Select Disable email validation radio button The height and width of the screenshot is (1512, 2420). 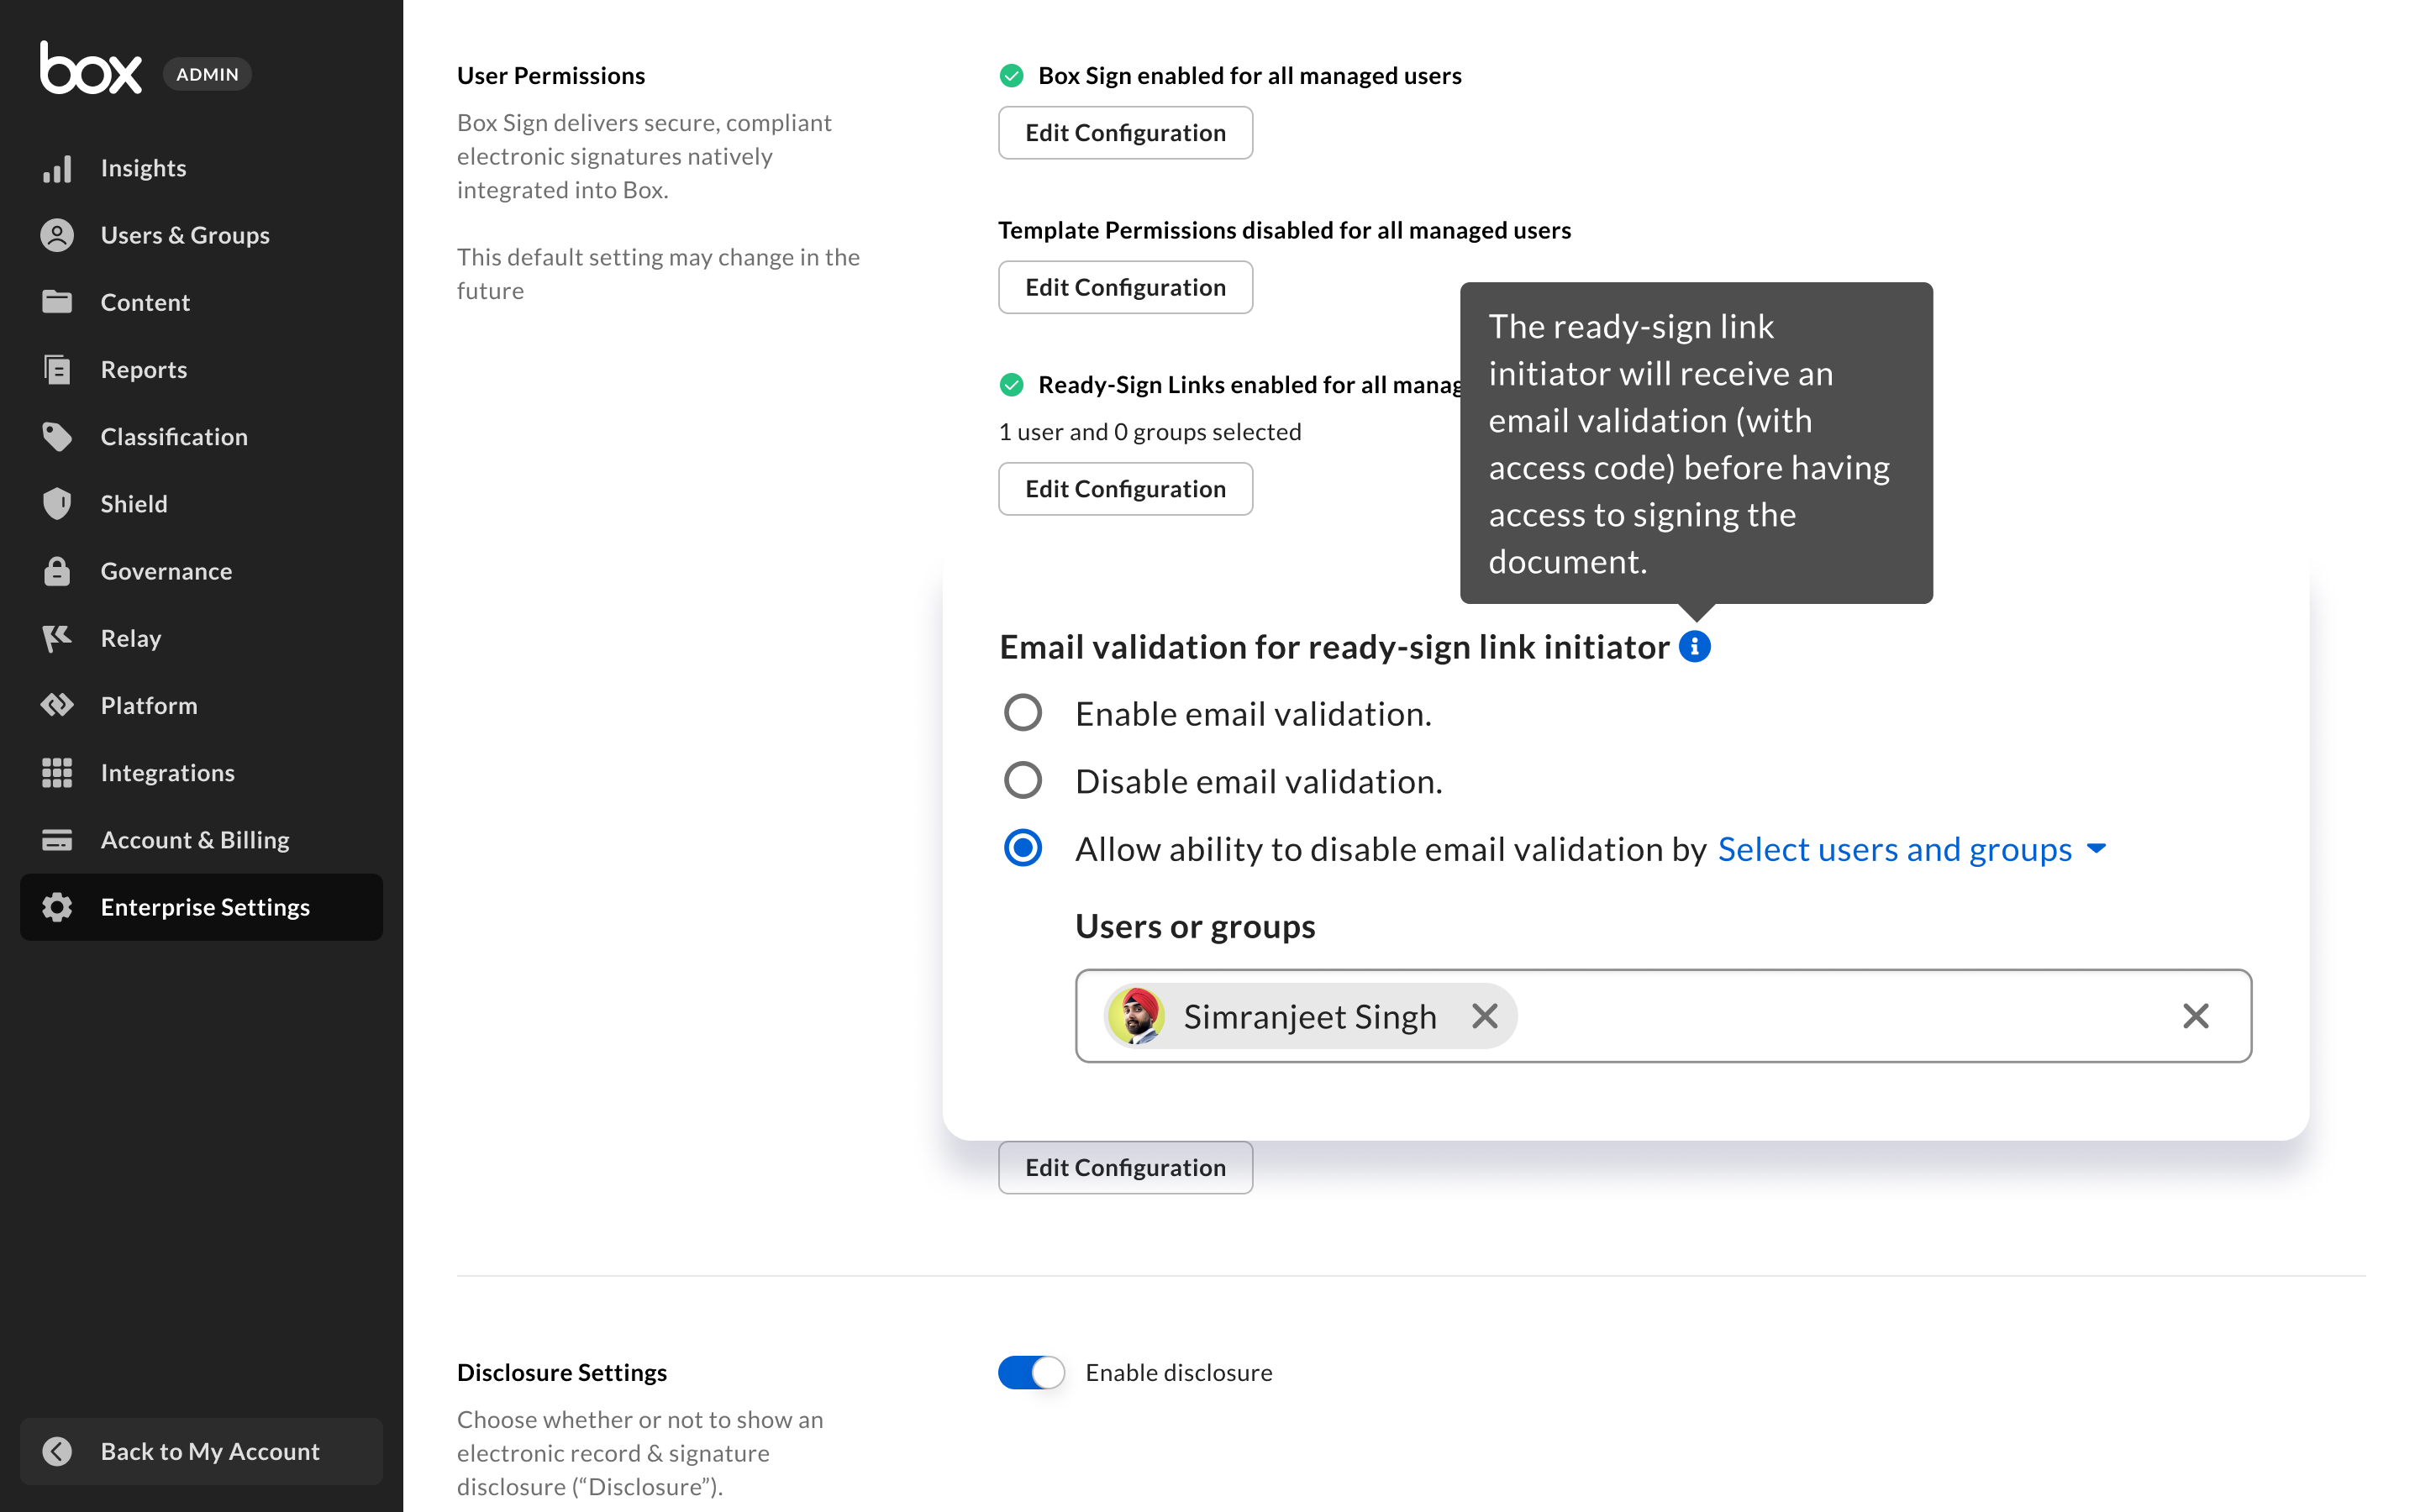pos(1022,781)
